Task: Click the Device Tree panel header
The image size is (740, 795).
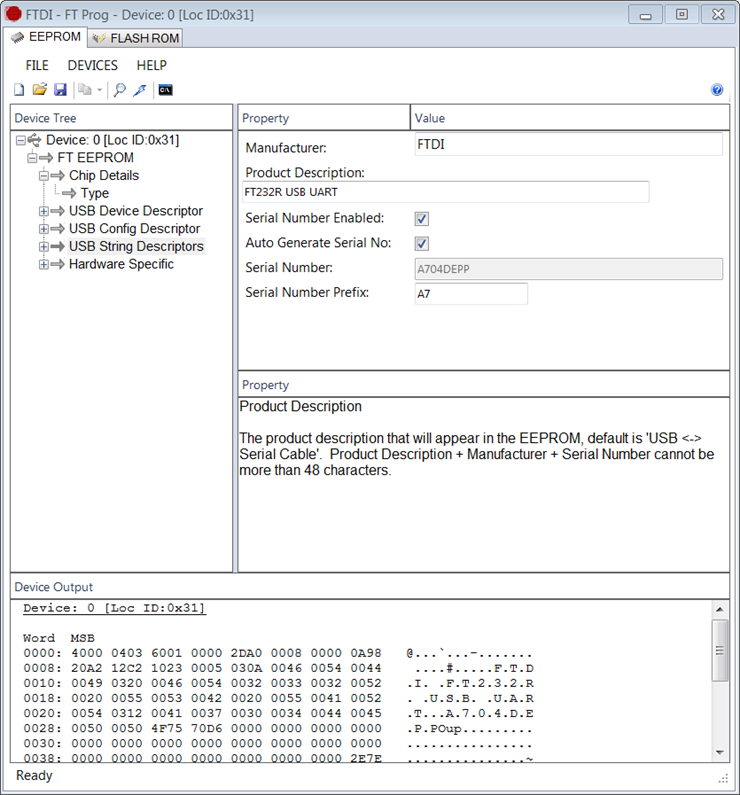Action: point(121,118)
